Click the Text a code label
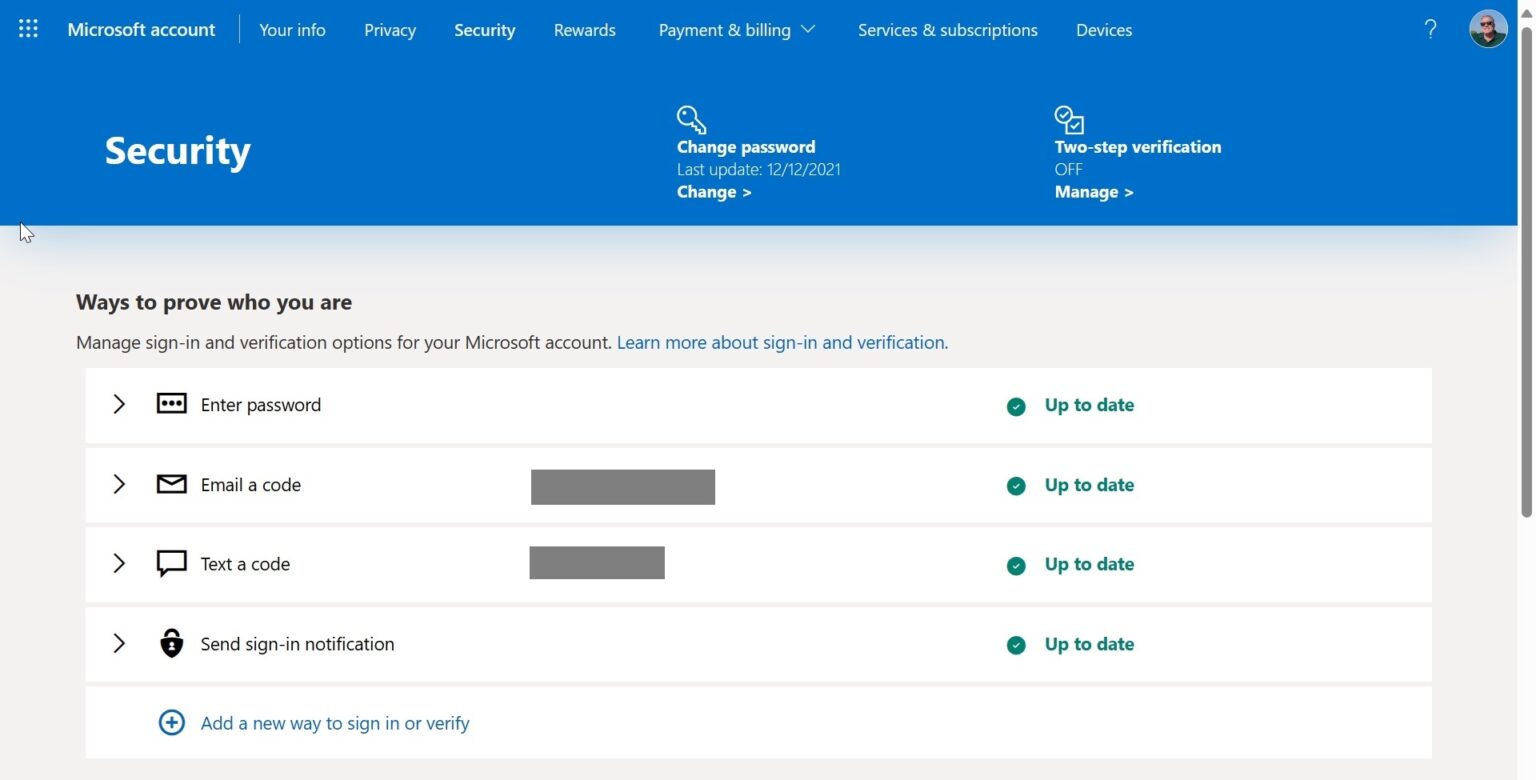Viewport: 1536px width, 780px height. pyautogui.click(x=245, y=564)
